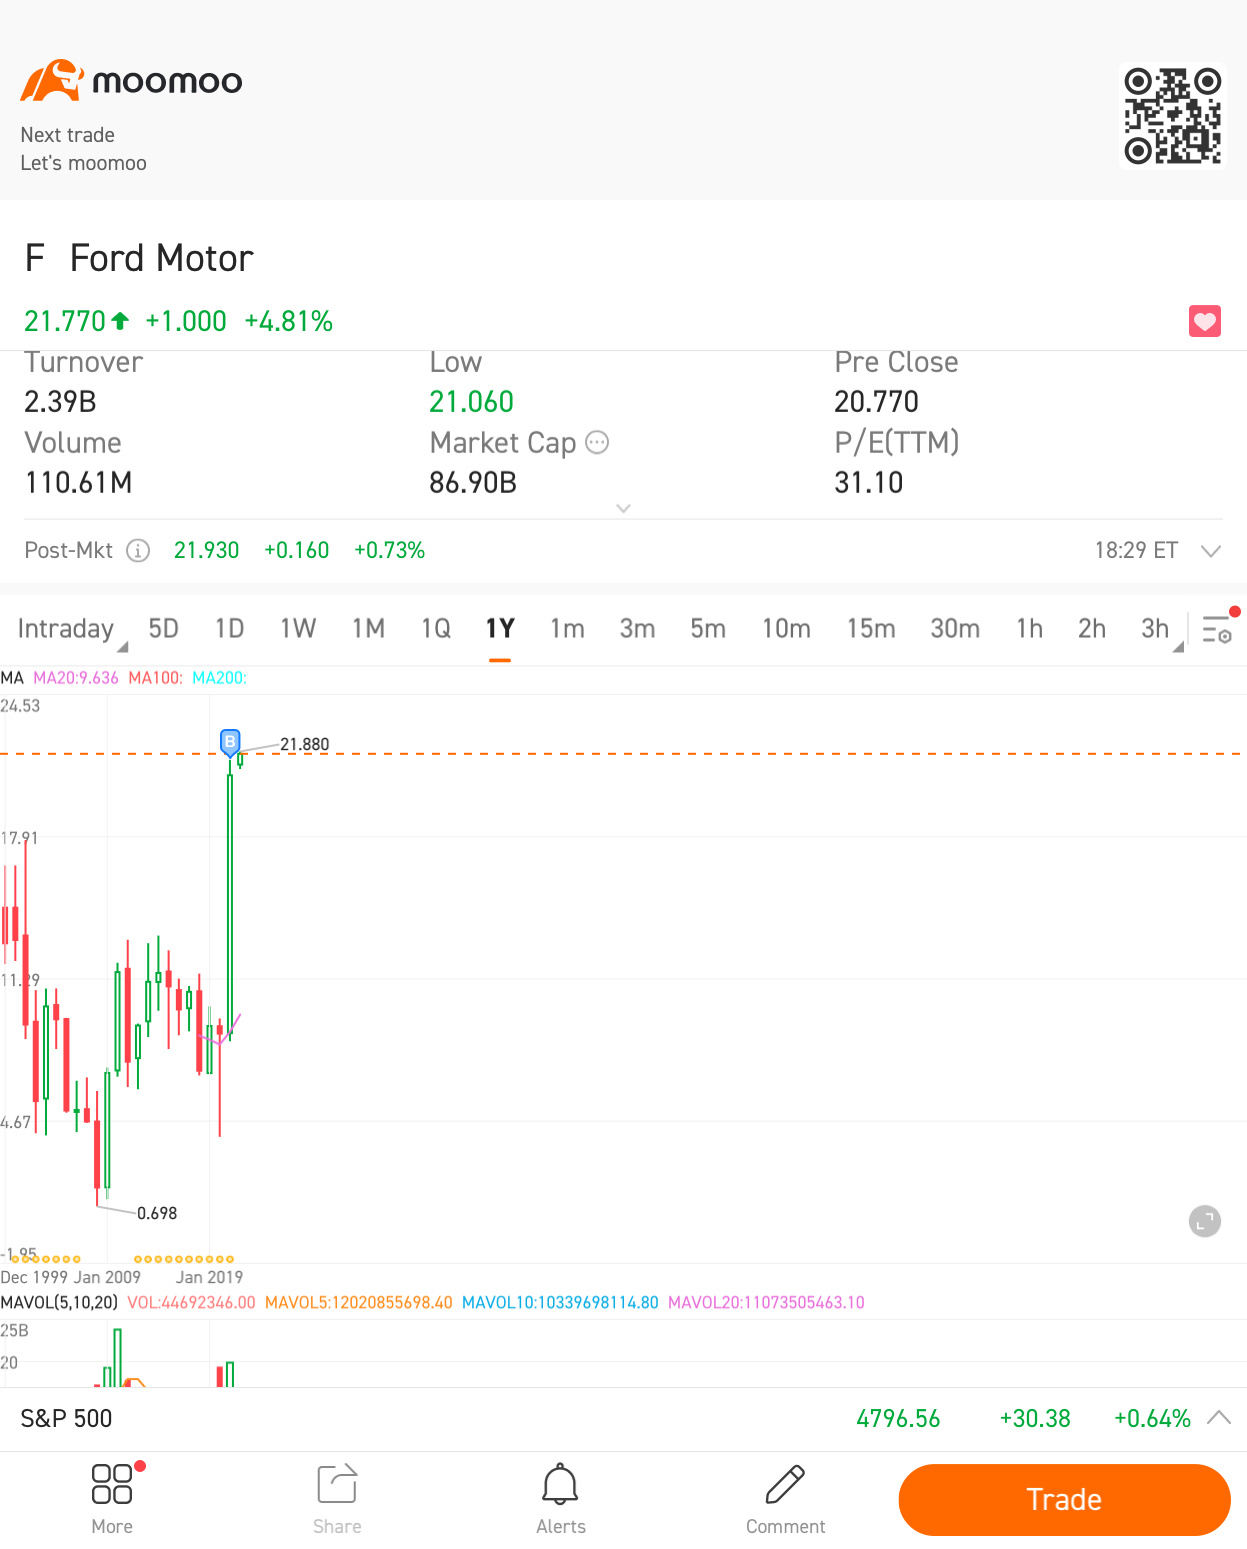Select the 1Q chart tab
Image resolution: width=1247 pixels, height=1549 pixels.
(436, 628)
